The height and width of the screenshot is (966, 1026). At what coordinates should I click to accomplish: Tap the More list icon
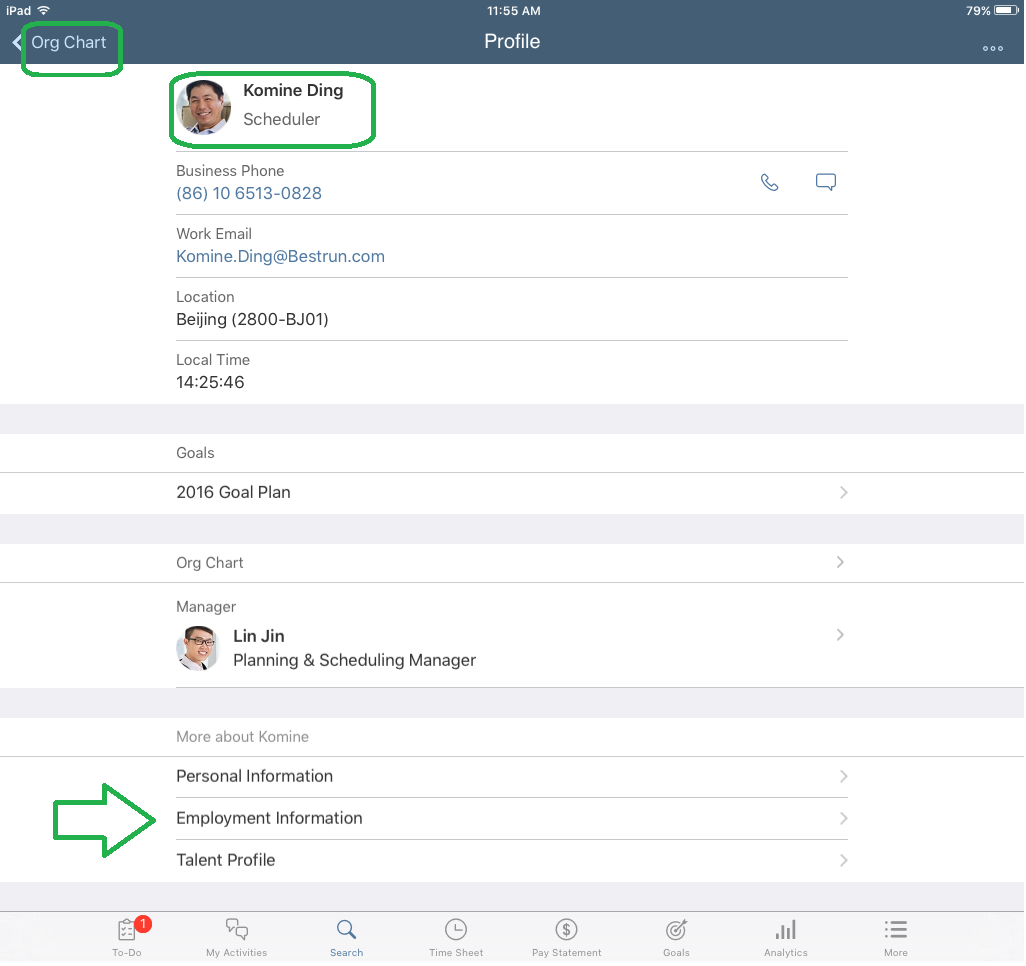(x=896, y=929)
